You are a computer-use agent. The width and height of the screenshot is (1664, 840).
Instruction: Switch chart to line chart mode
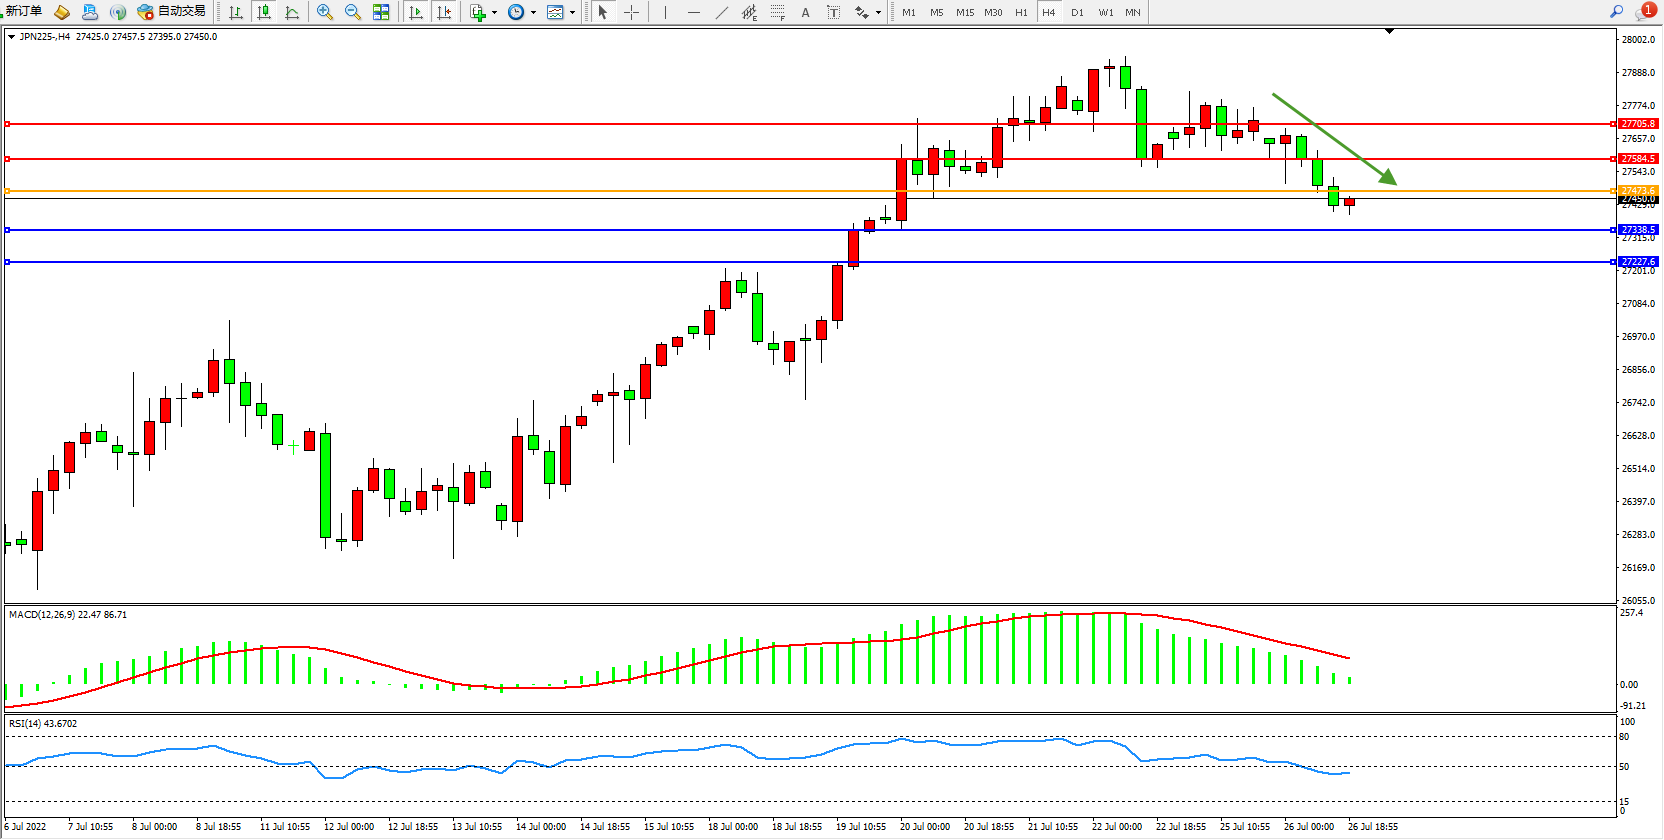pyautogui.click(x=292, y=12)
